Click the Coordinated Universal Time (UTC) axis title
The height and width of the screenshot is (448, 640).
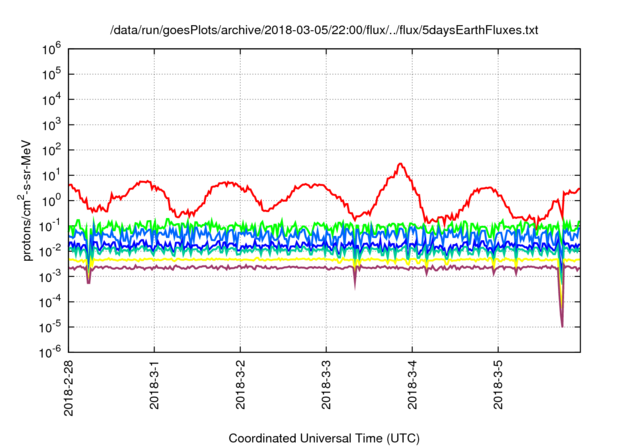[324, 438]
